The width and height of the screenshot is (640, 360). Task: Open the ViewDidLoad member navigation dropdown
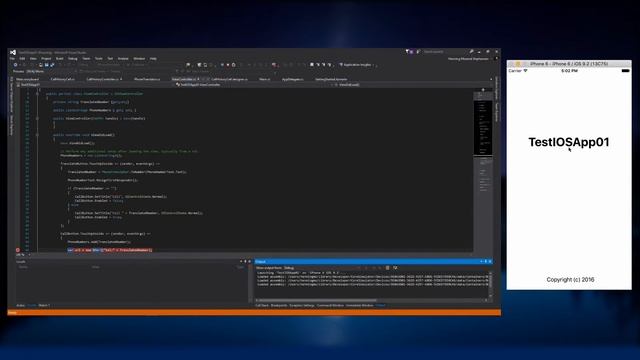[412, 85]
